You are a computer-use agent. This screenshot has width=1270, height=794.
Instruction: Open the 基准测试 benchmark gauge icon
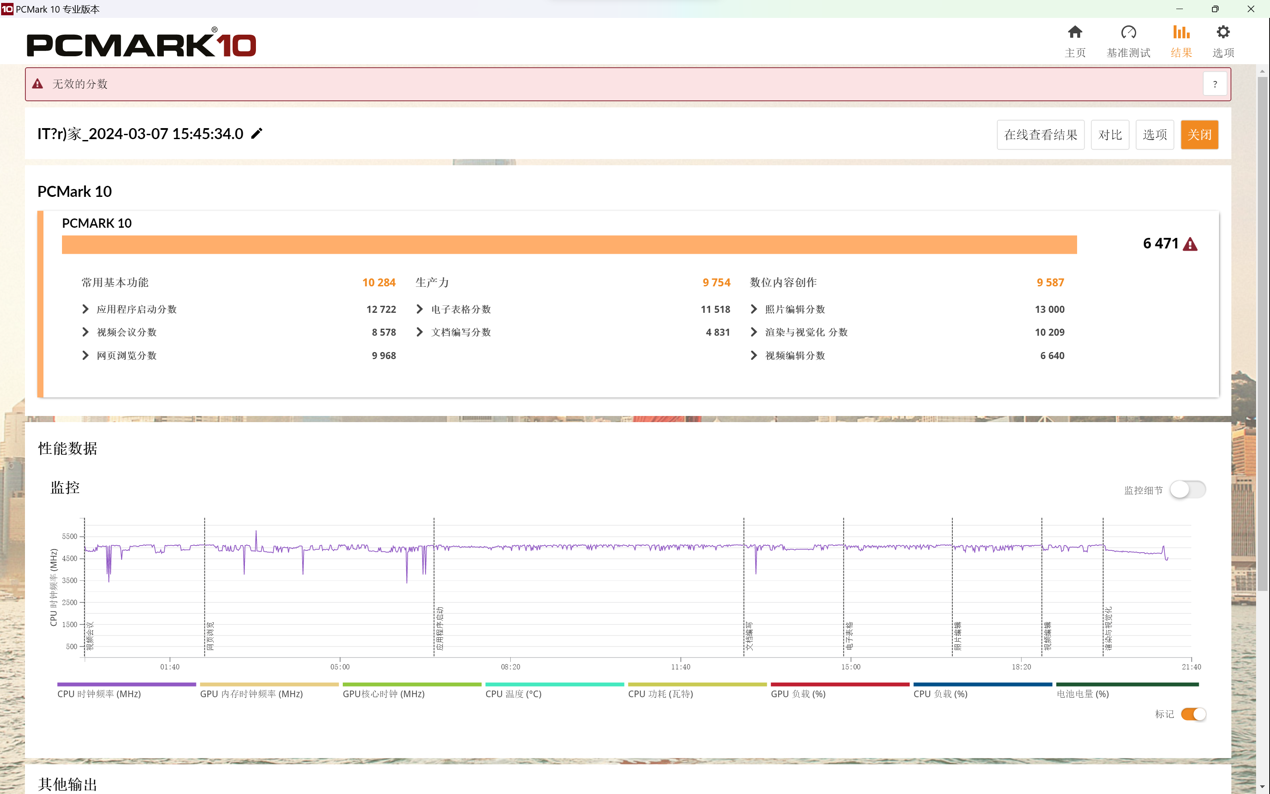[1128, 33]
